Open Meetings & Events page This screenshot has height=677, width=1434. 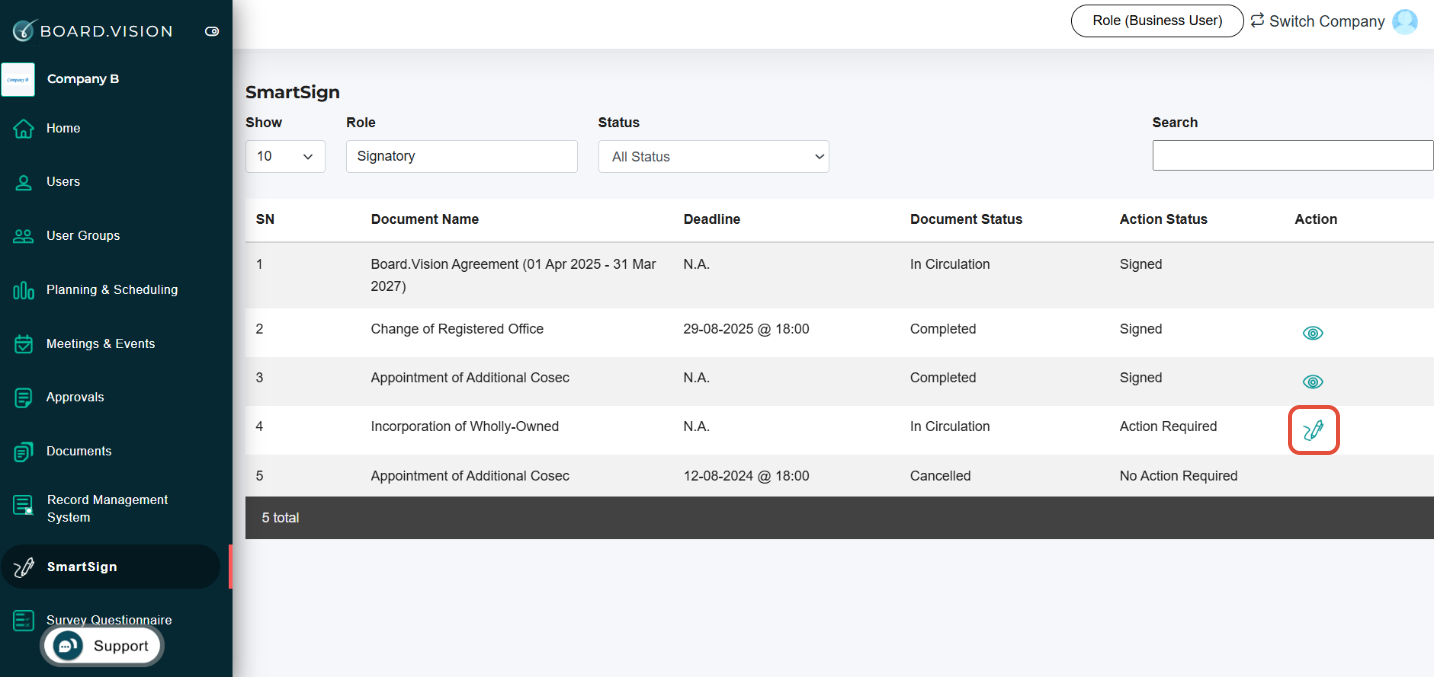coord(100,344)
